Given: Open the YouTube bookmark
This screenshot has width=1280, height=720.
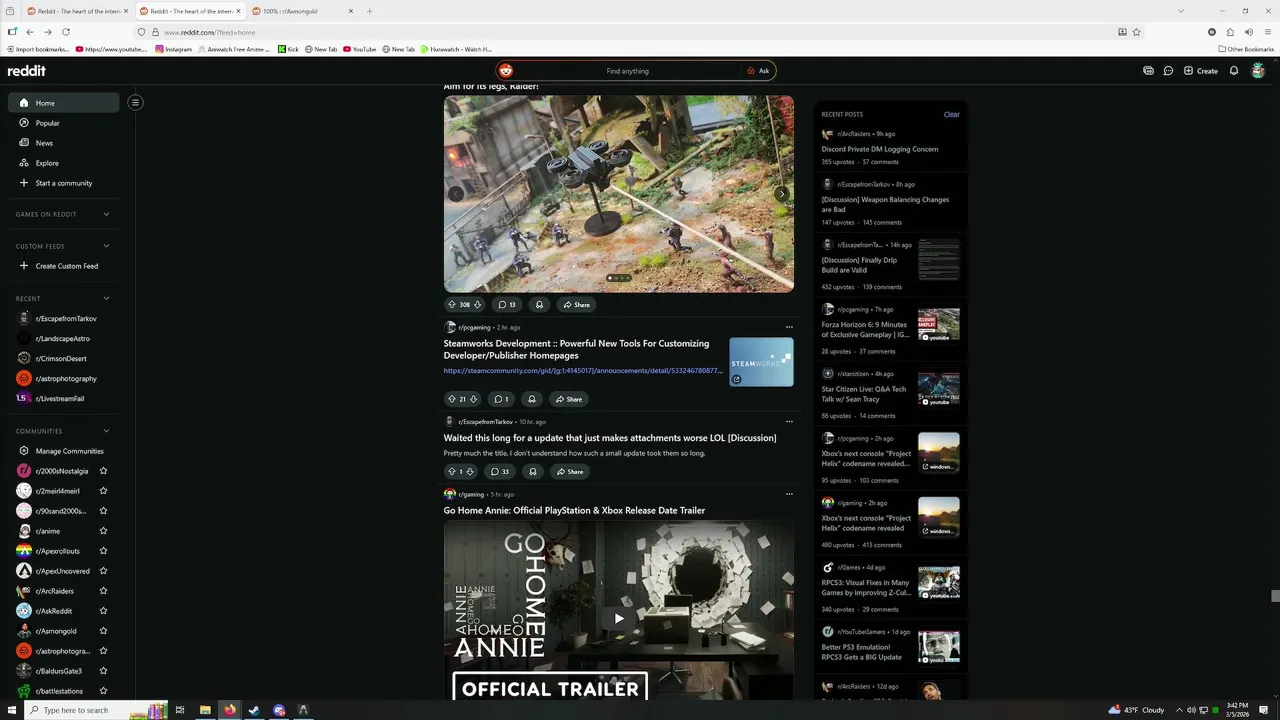Looking at the screenshot, I should click(359, 49).
